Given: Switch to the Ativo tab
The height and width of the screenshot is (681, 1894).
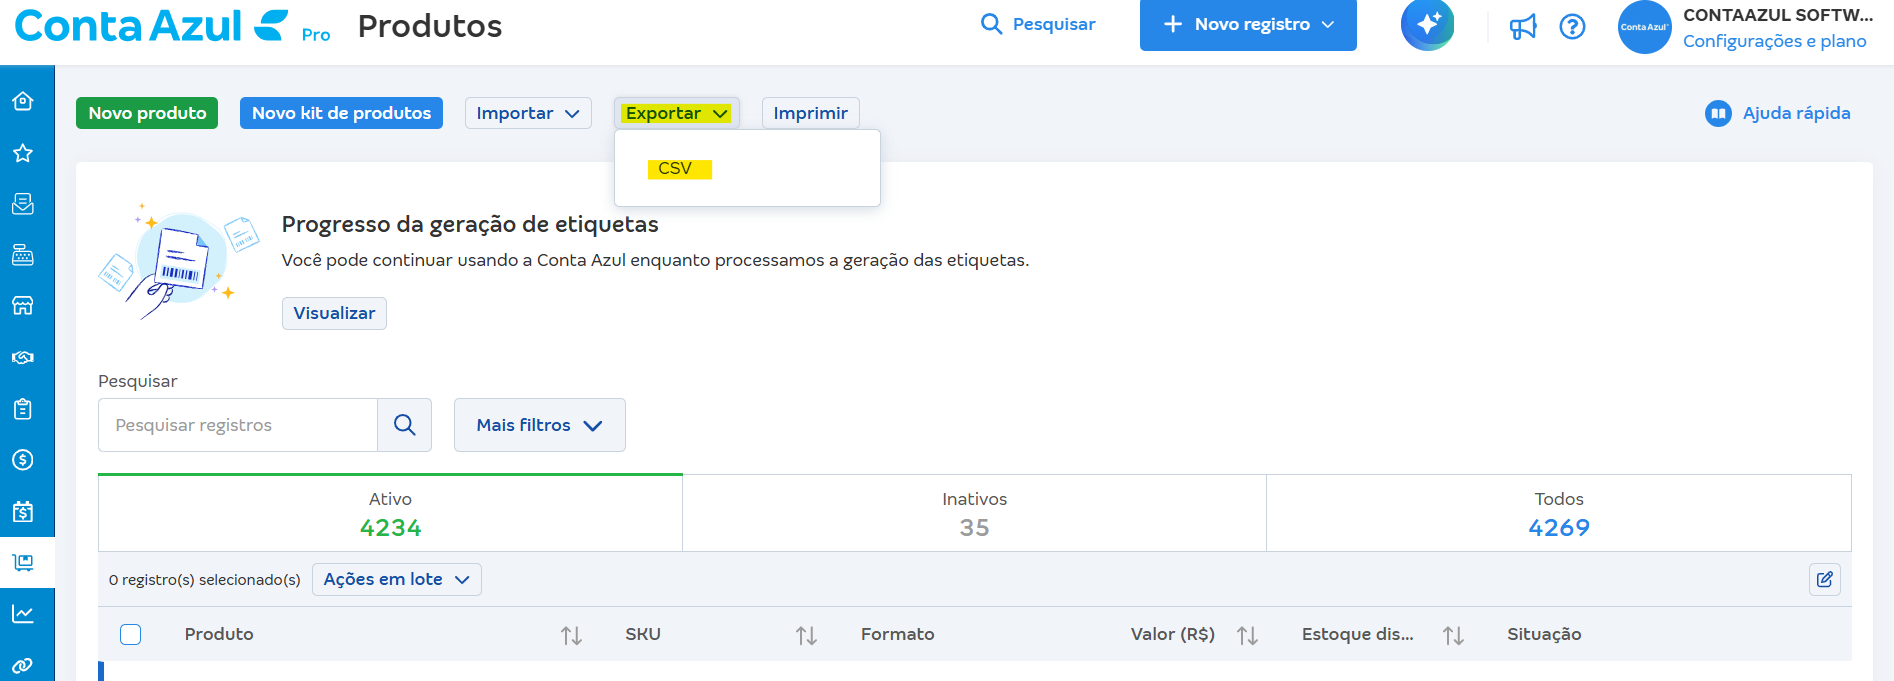Looking at the screenshot, I should (391, 513).
